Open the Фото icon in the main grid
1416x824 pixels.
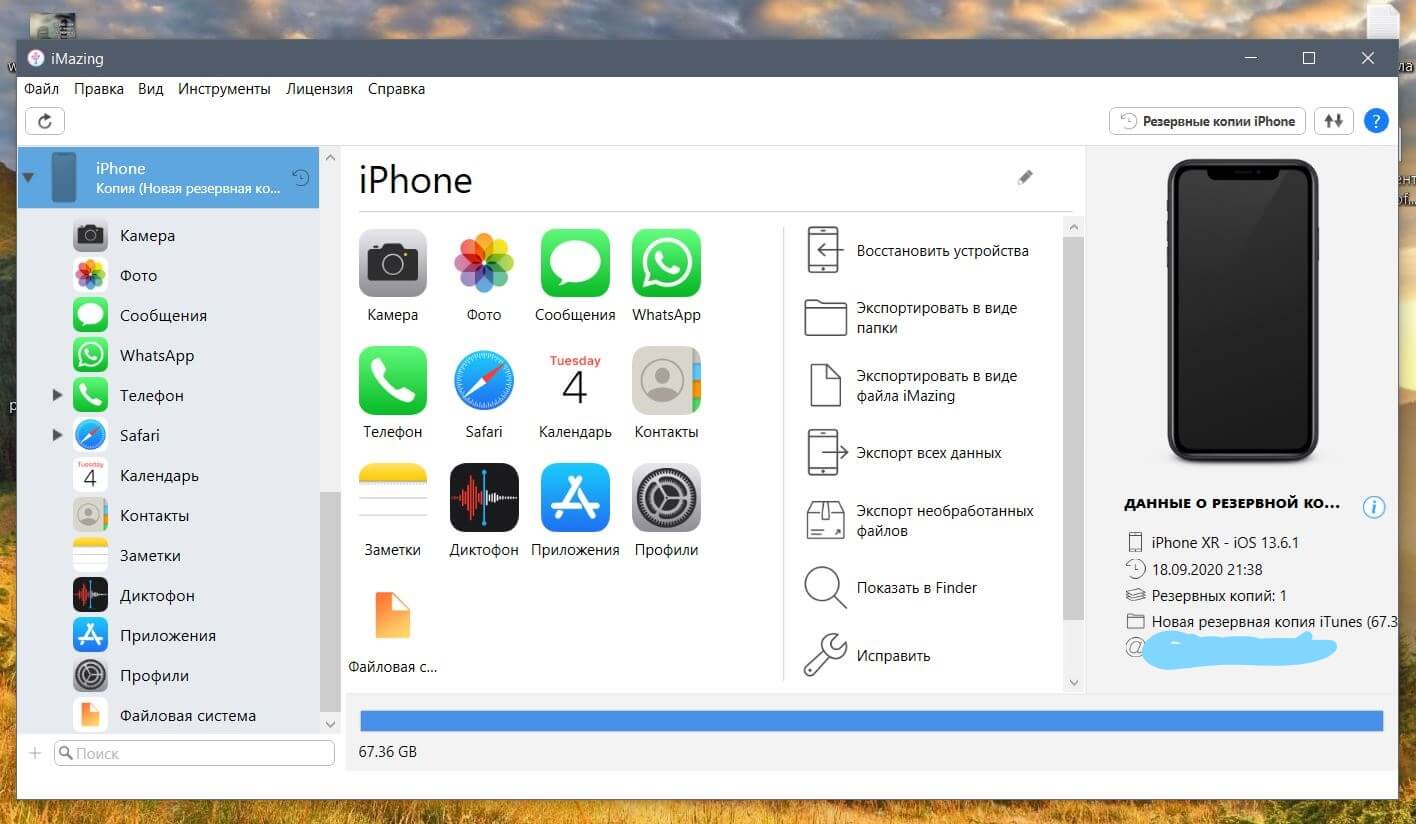(x=484, y=263)
